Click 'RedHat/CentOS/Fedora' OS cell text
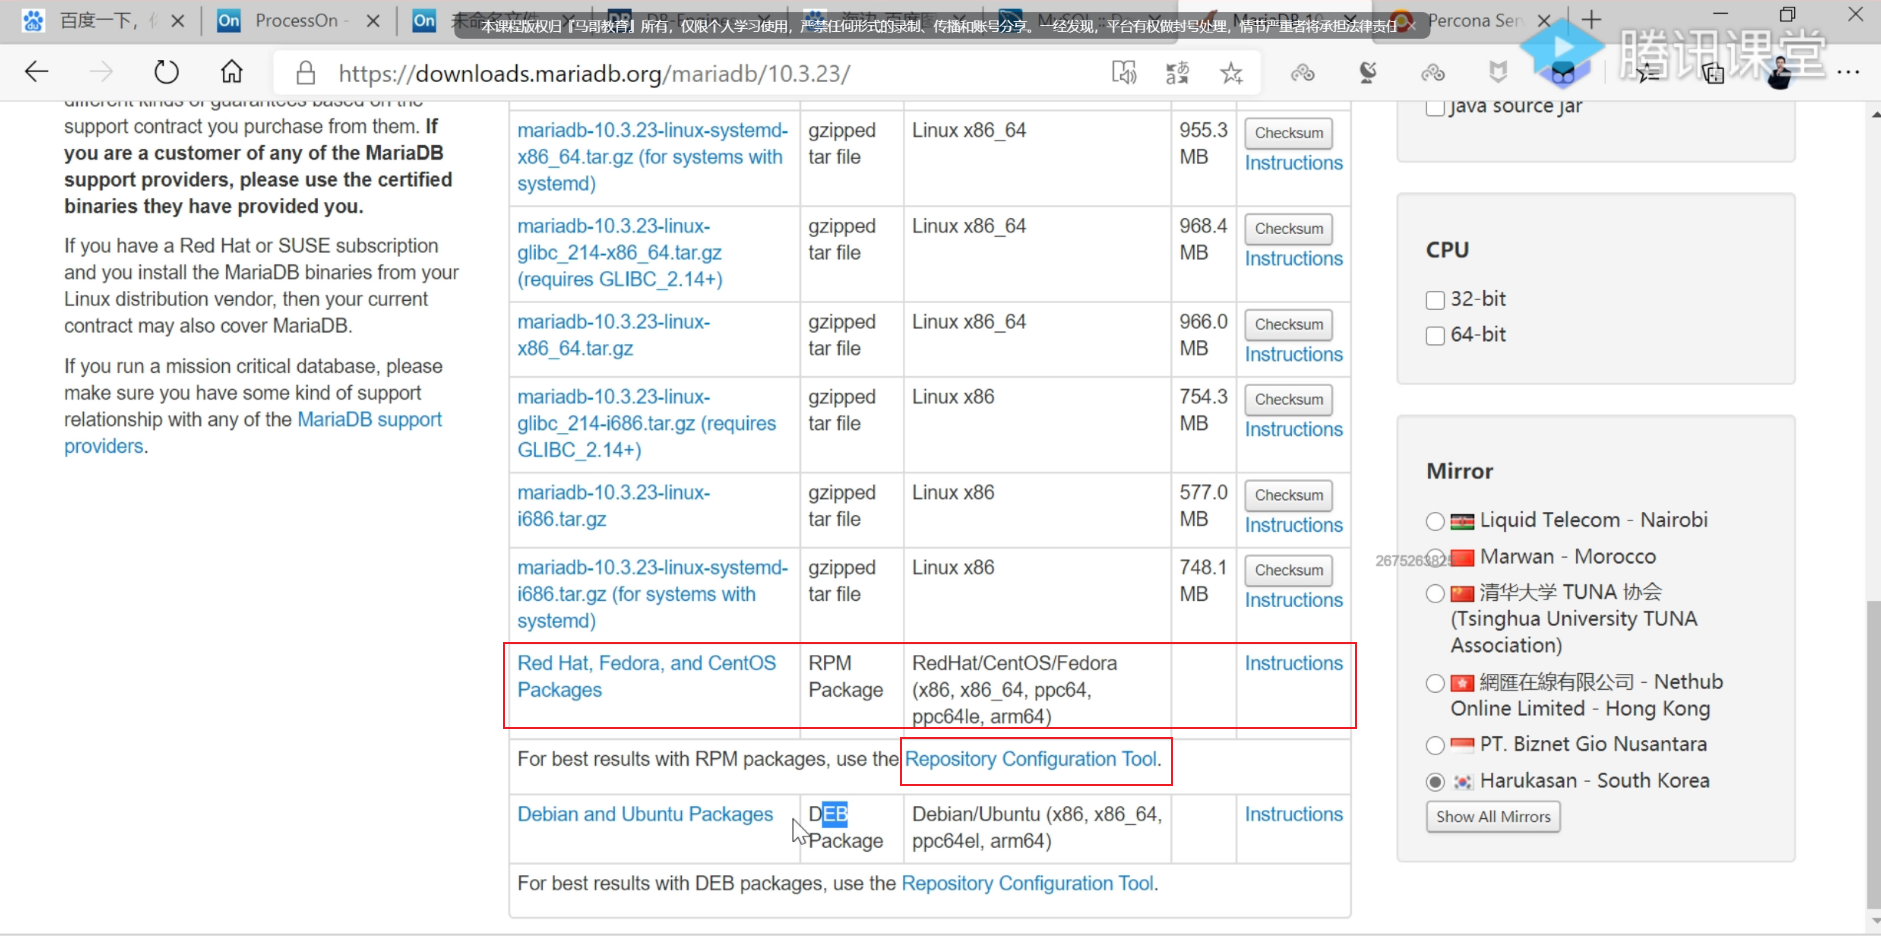1881x936 pixels. click(x=1014, y=664)
